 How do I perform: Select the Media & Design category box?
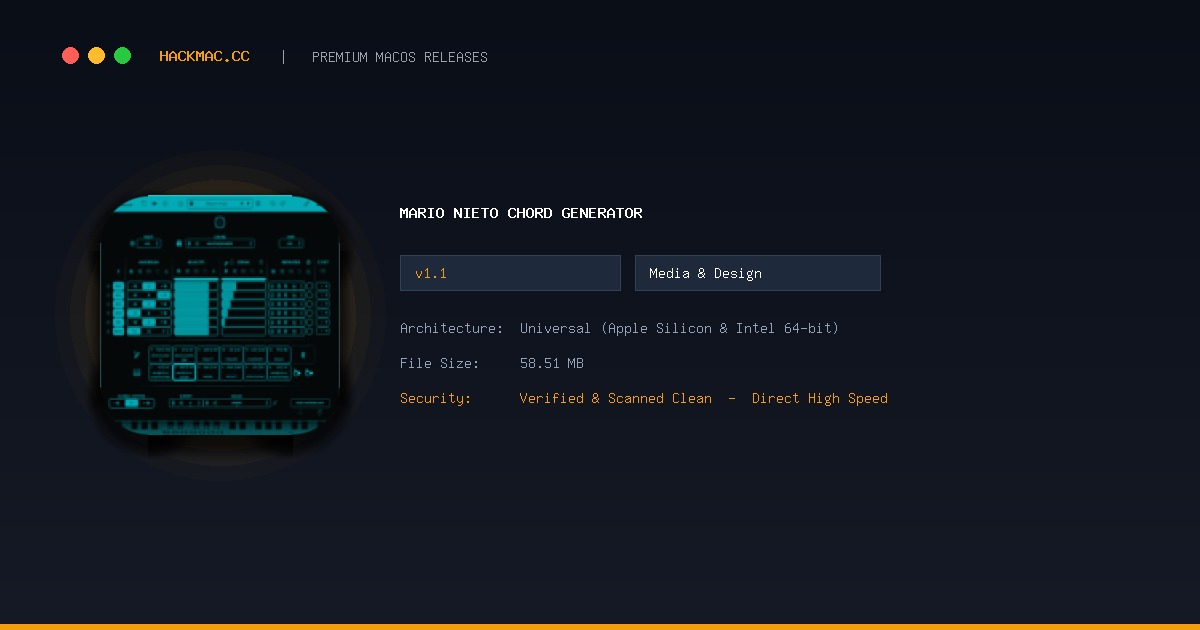pos(758,273)
